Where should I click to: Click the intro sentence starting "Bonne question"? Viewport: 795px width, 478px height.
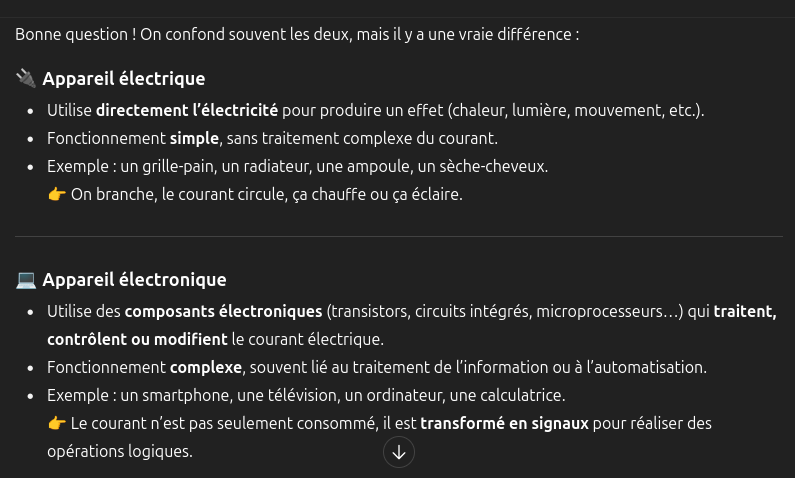point(297,34)
